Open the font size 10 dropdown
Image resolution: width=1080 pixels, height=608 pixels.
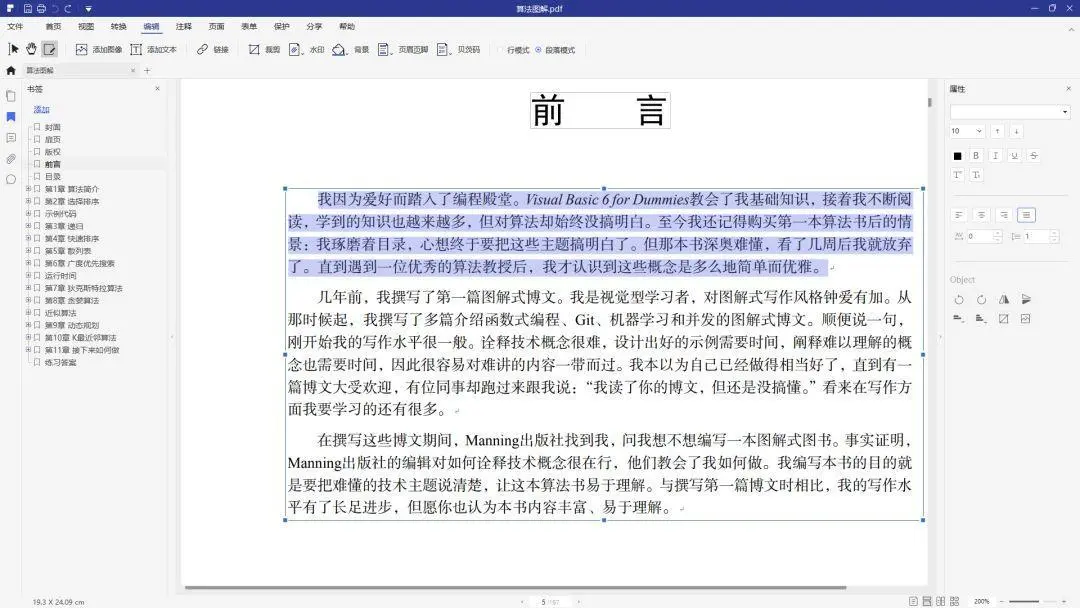coord(967,131)
